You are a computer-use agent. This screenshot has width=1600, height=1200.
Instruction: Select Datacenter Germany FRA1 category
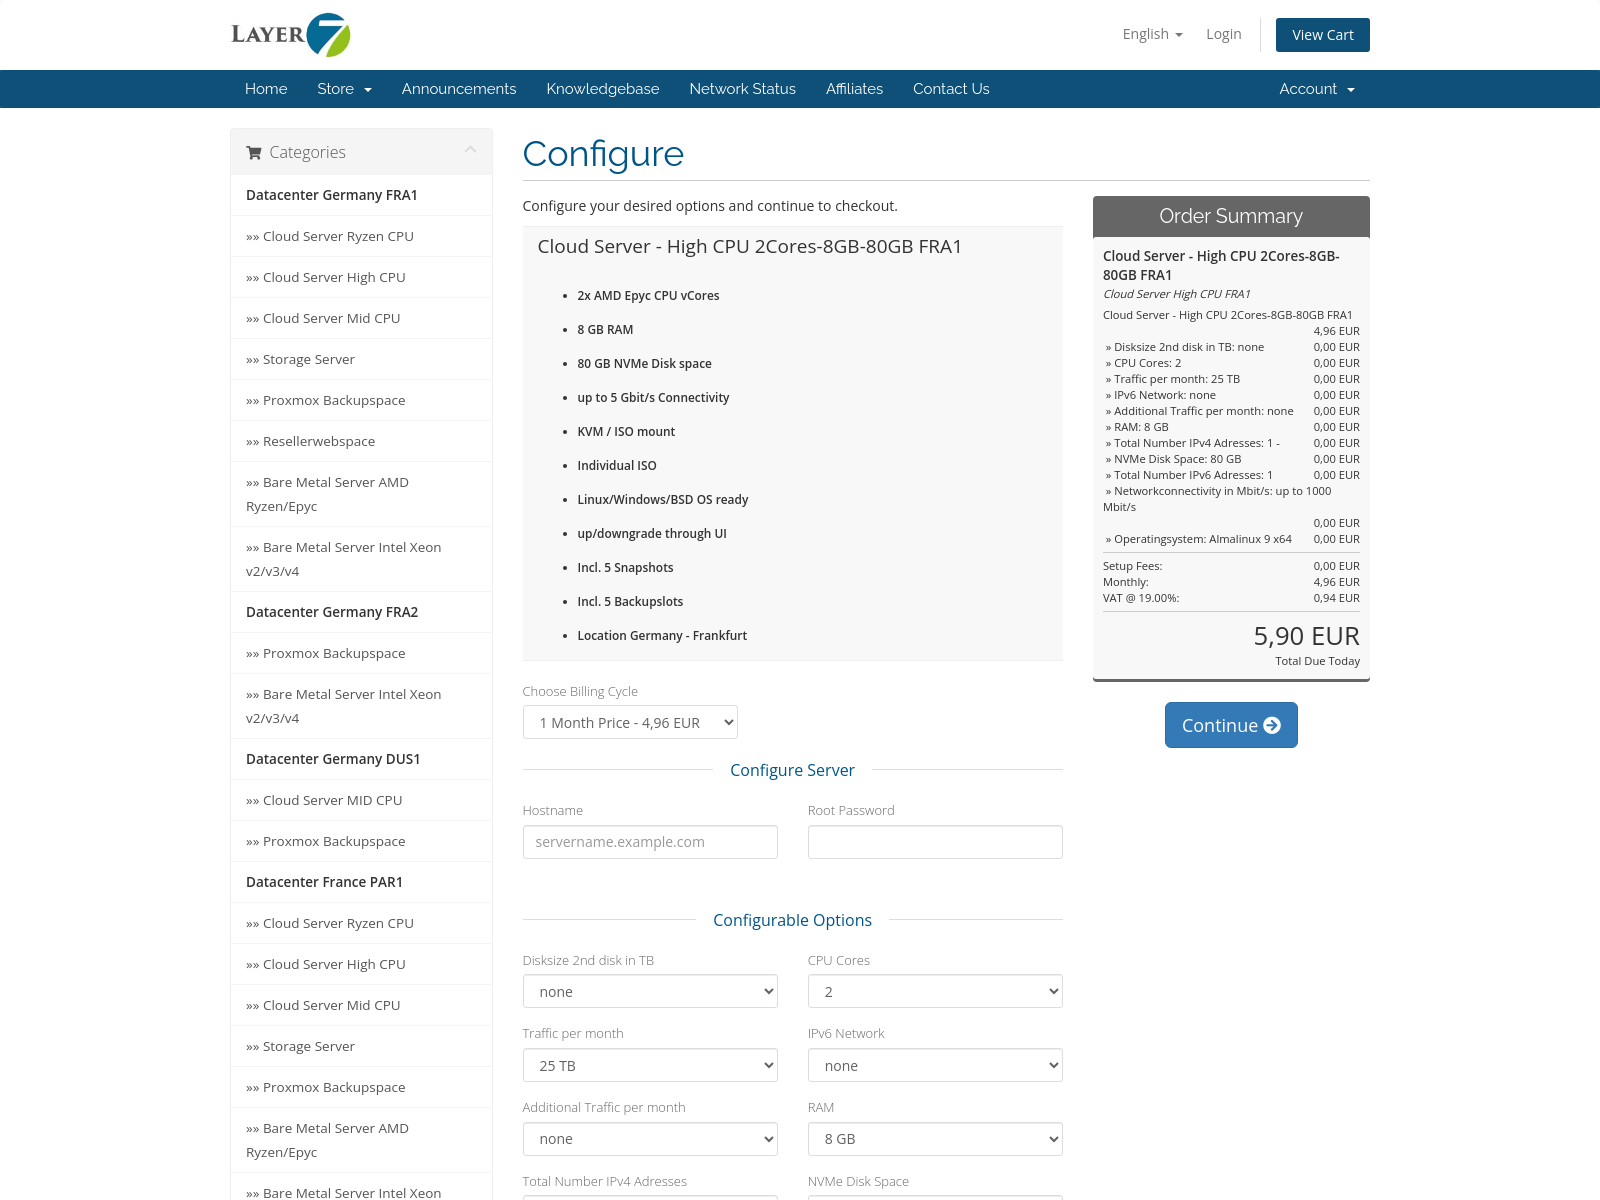coord(361,195)
